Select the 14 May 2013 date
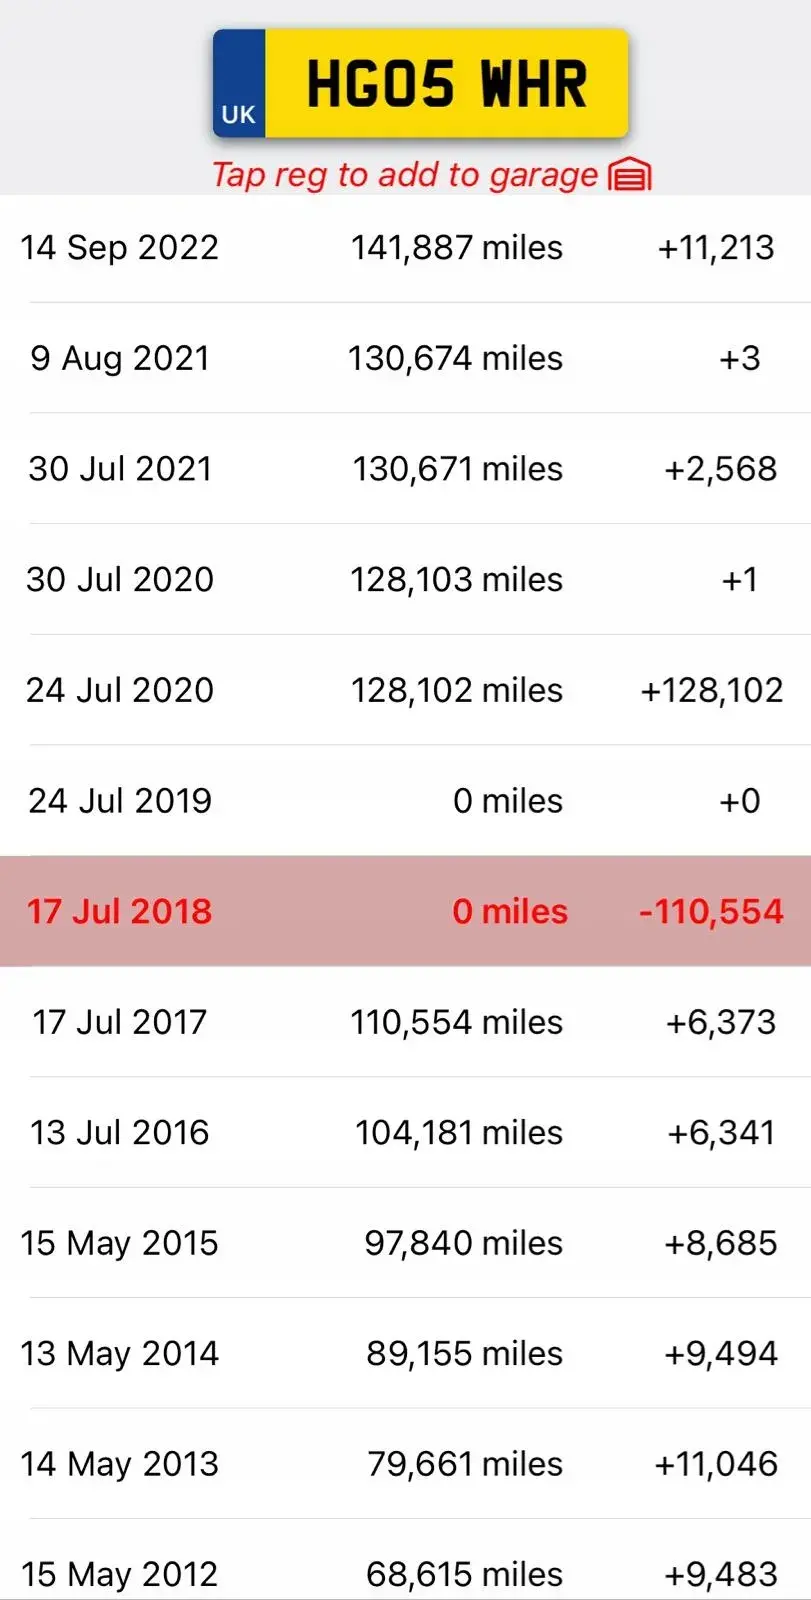This screenshot has width=811, height=1600. coord(119,1464)
